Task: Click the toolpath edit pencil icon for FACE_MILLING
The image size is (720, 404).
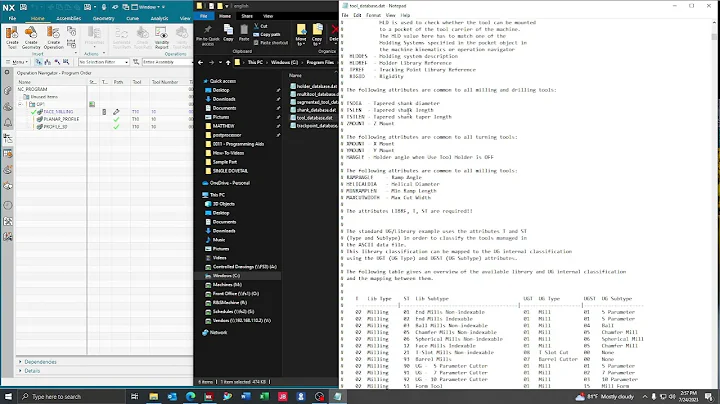Action: (x=116, y=112)
